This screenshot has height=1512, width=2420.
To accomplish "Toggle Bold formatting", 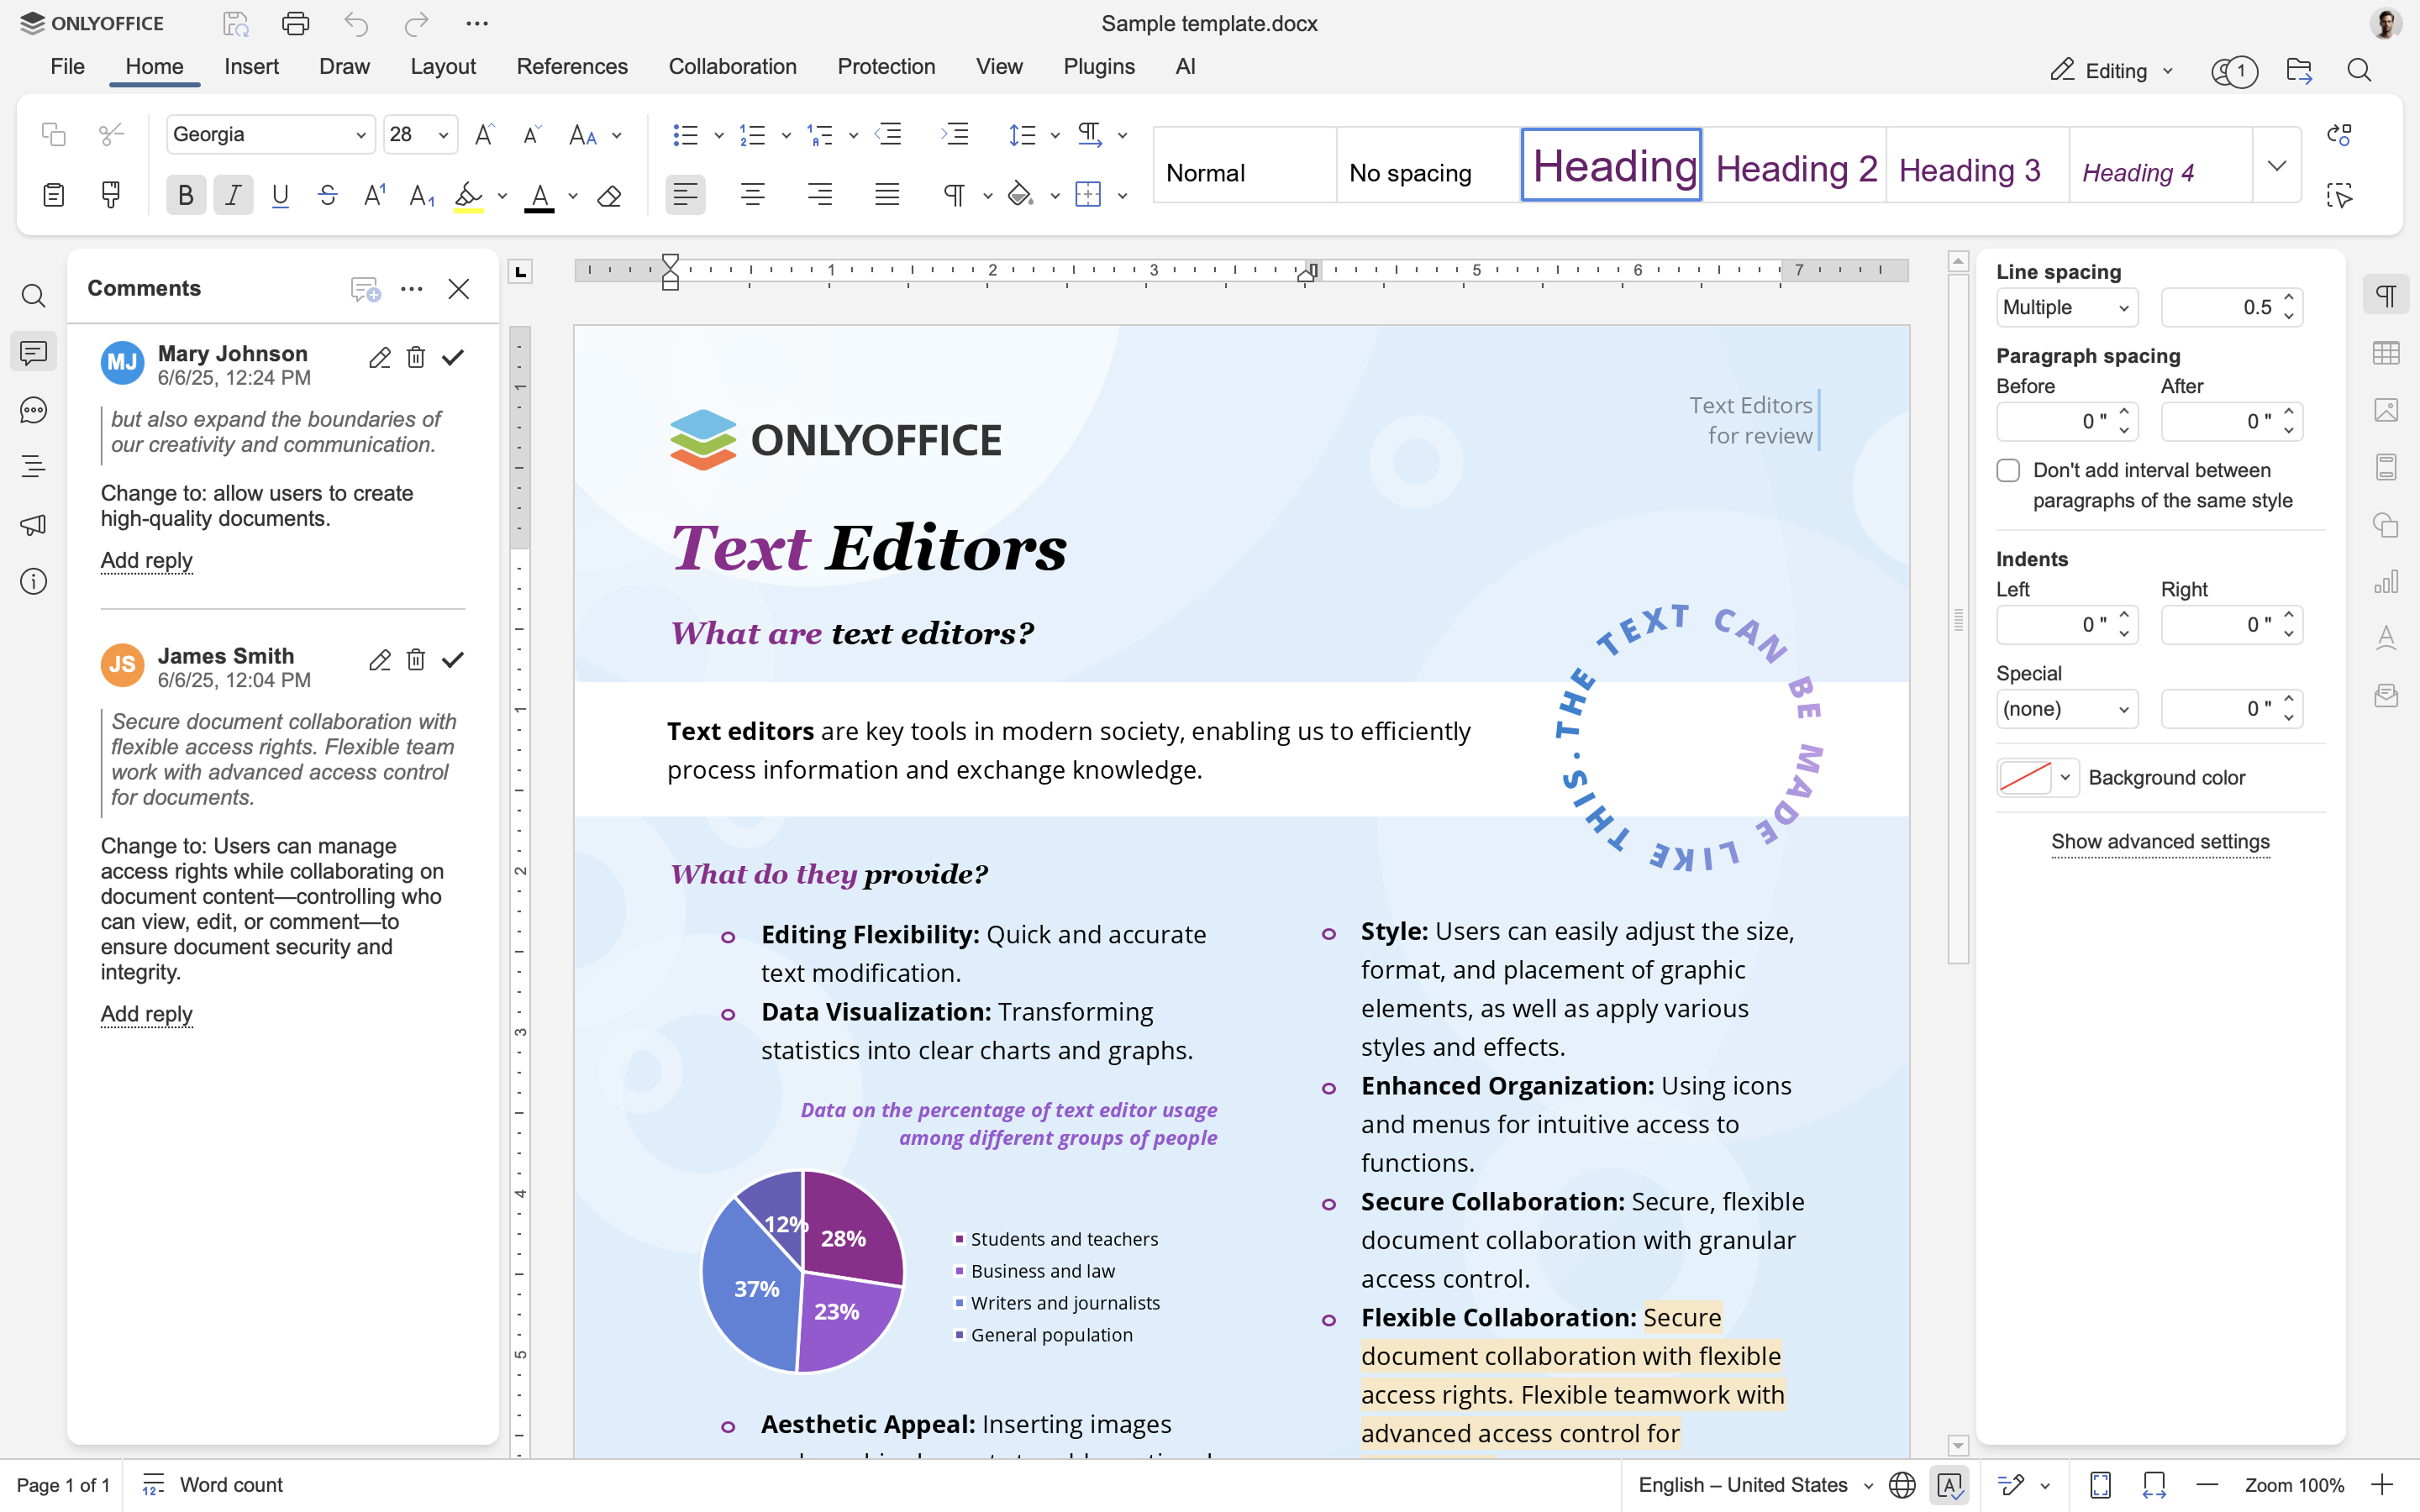I will point(186,195).
